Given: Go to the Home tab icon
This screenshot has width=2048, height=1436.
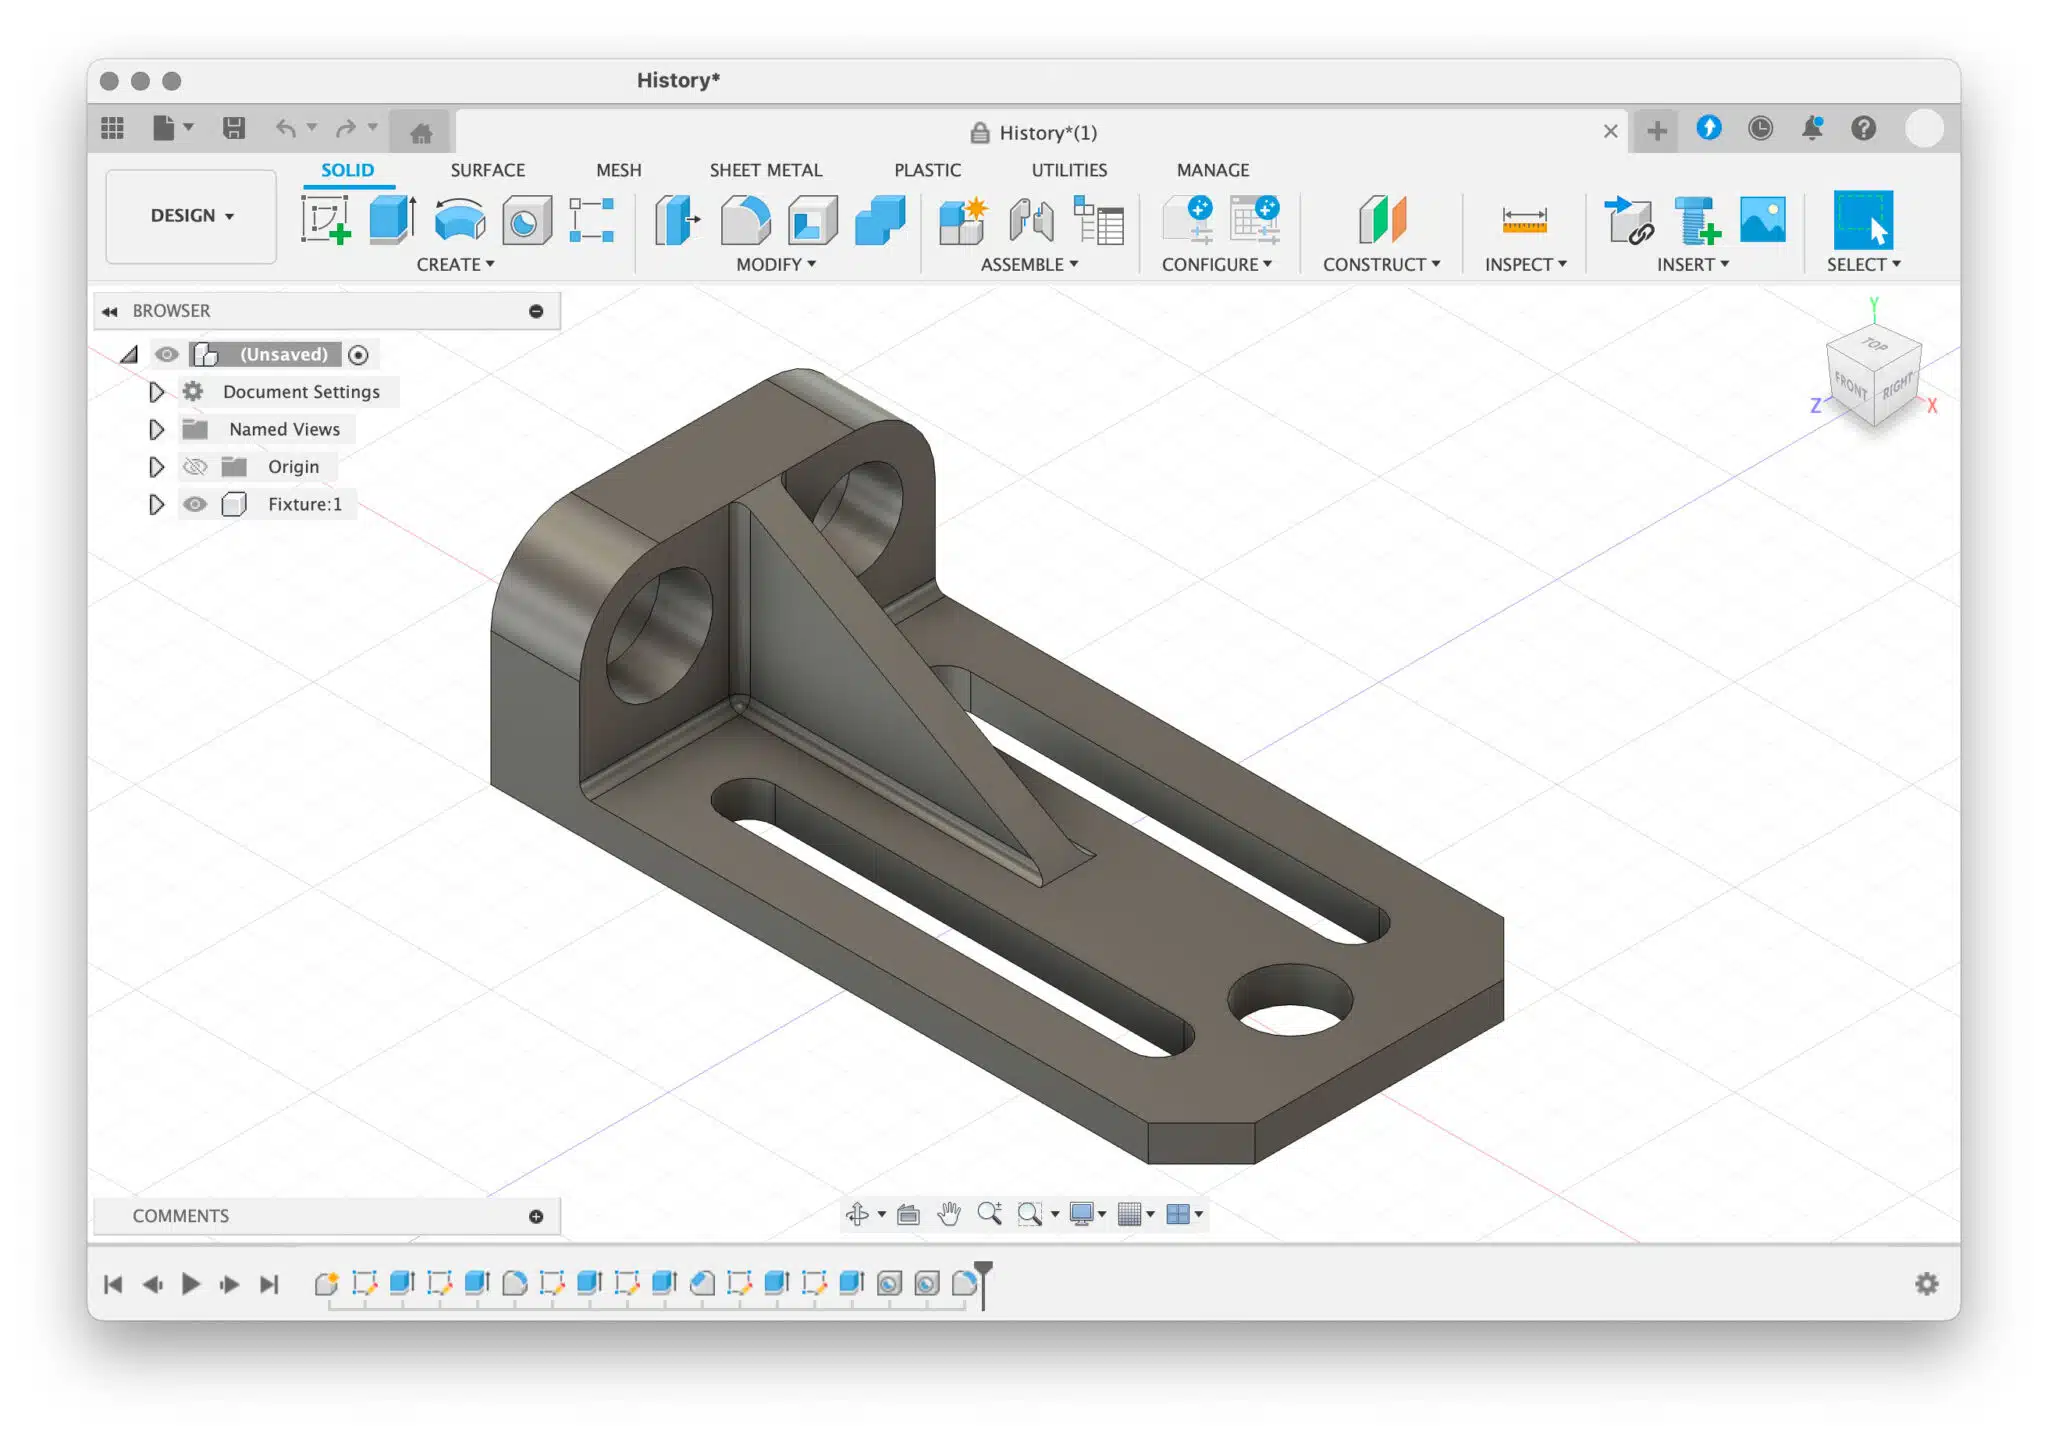Looking at the screenshot, I should point(421,131).
